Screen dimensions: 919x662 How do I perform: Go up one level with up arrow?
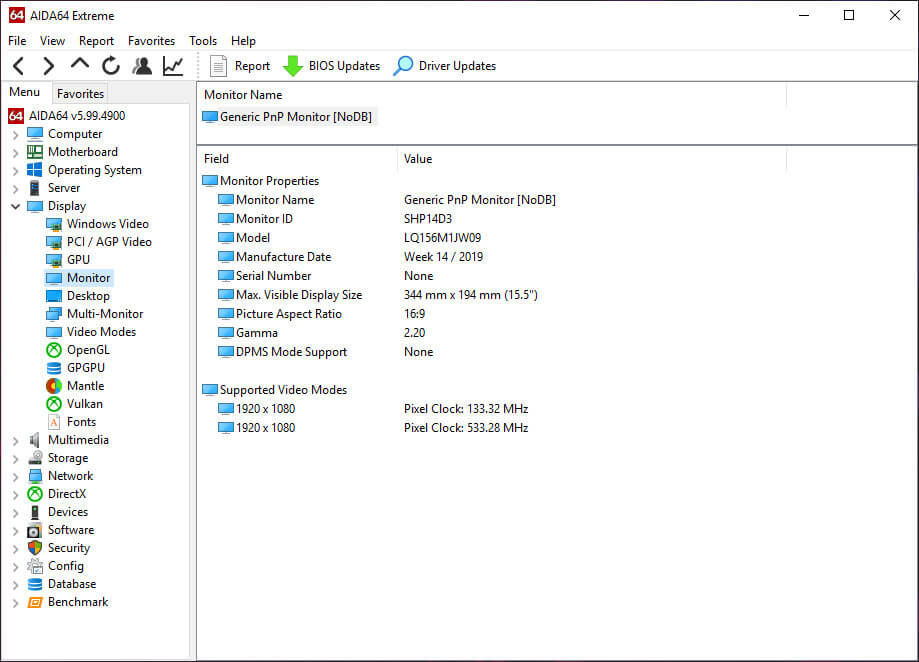click(x=80, y=64)
